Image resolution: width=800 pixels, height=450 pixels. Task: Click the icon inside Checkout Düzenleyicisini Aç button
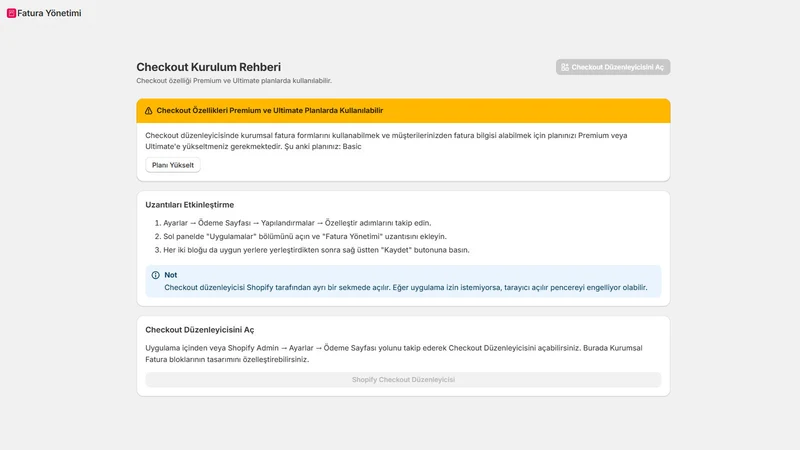coord(565,67)
